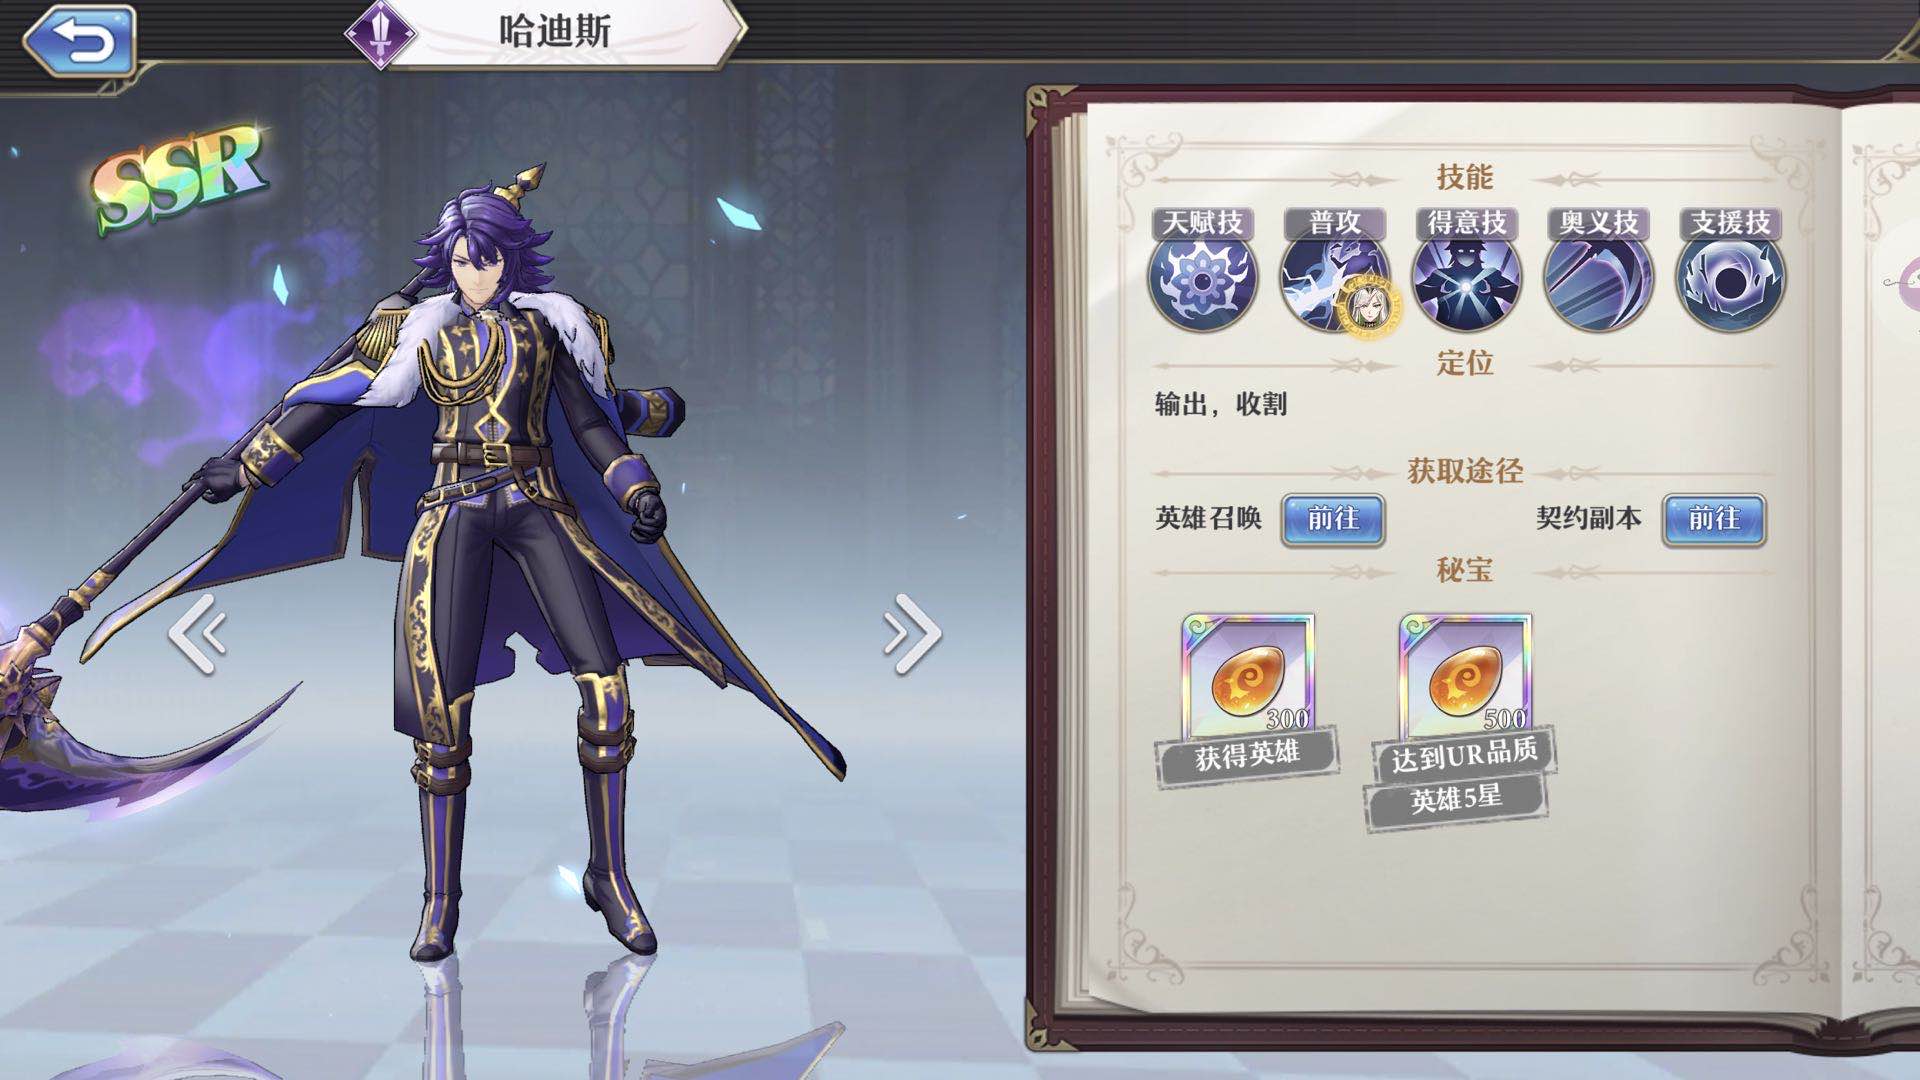Show previous hero with left chevron
The height and width of the screenshot is (1080, 1920).
[x=197, y=633]
